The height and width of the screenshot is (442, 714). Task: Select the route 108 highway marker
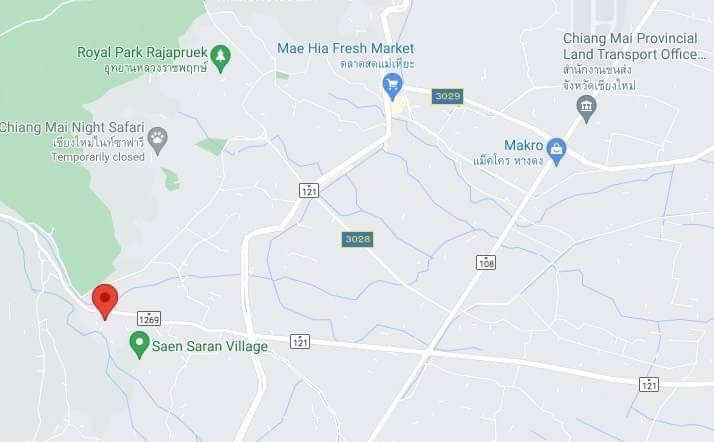pyautogui.click(x=486, y=262)
